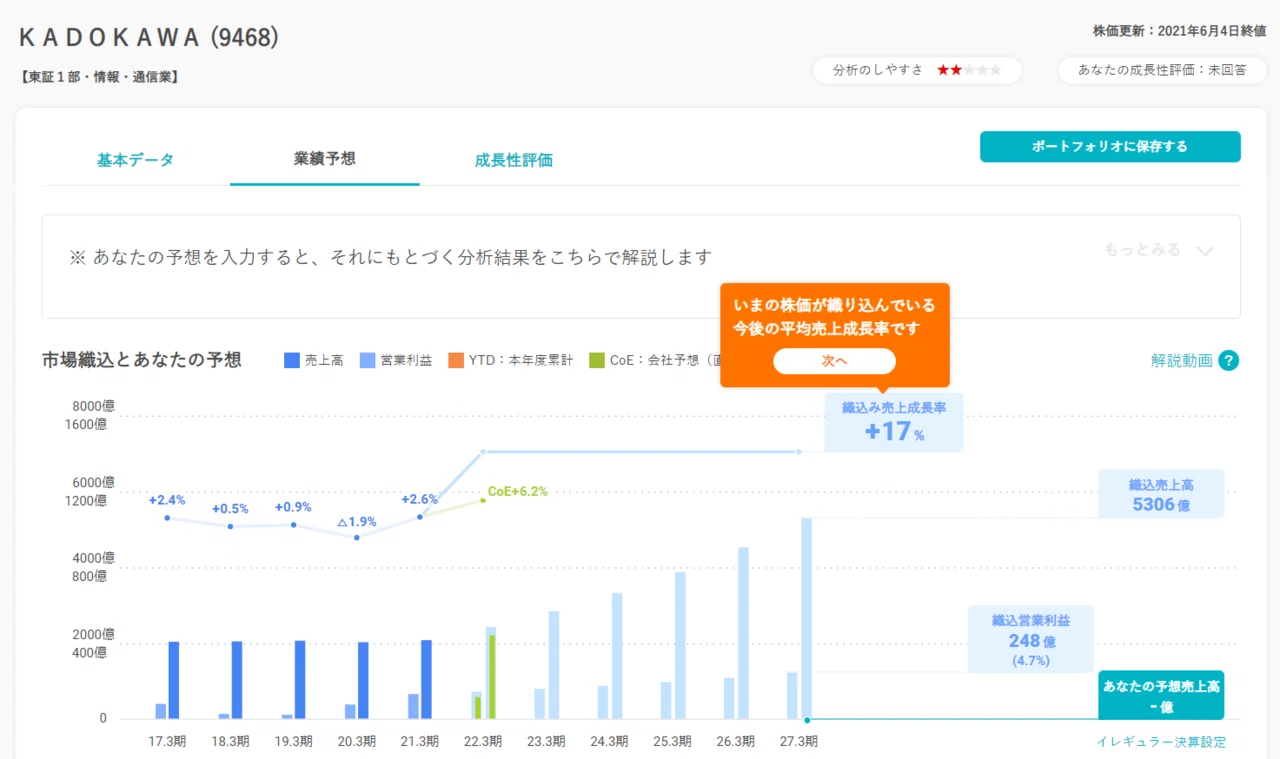Image resolution: width=1280 pixels, height=759 pixels.
Task: Select the 業績予想 tab
Action: point(325,158)
